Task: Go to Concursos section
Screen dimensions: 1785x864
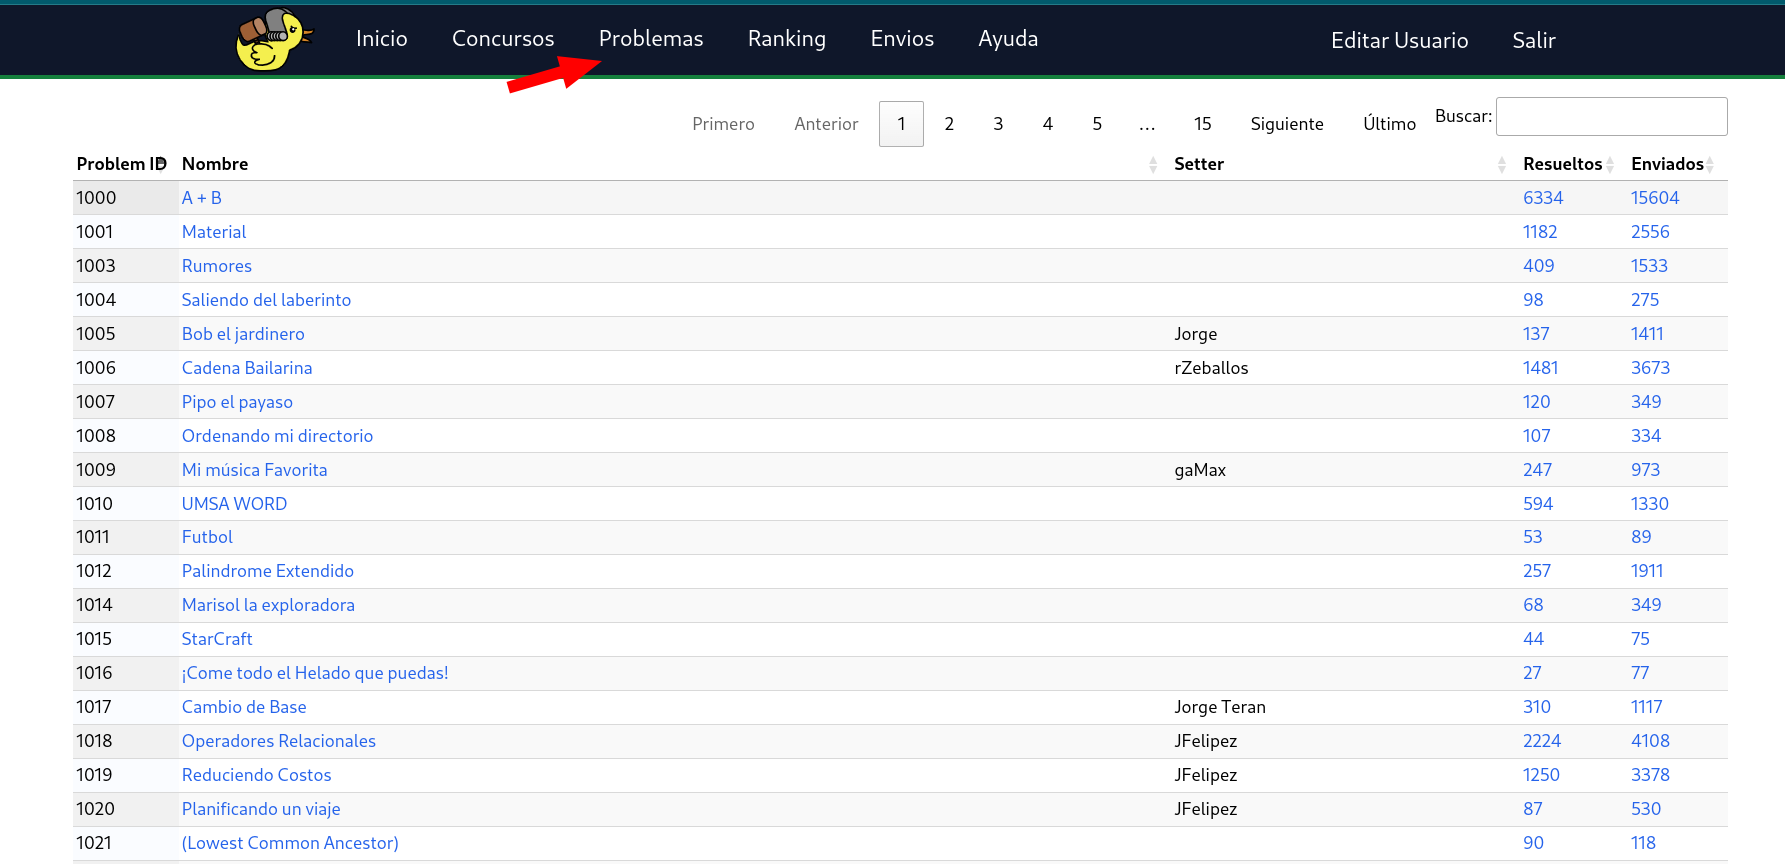Action: click(x=503, y=39)
